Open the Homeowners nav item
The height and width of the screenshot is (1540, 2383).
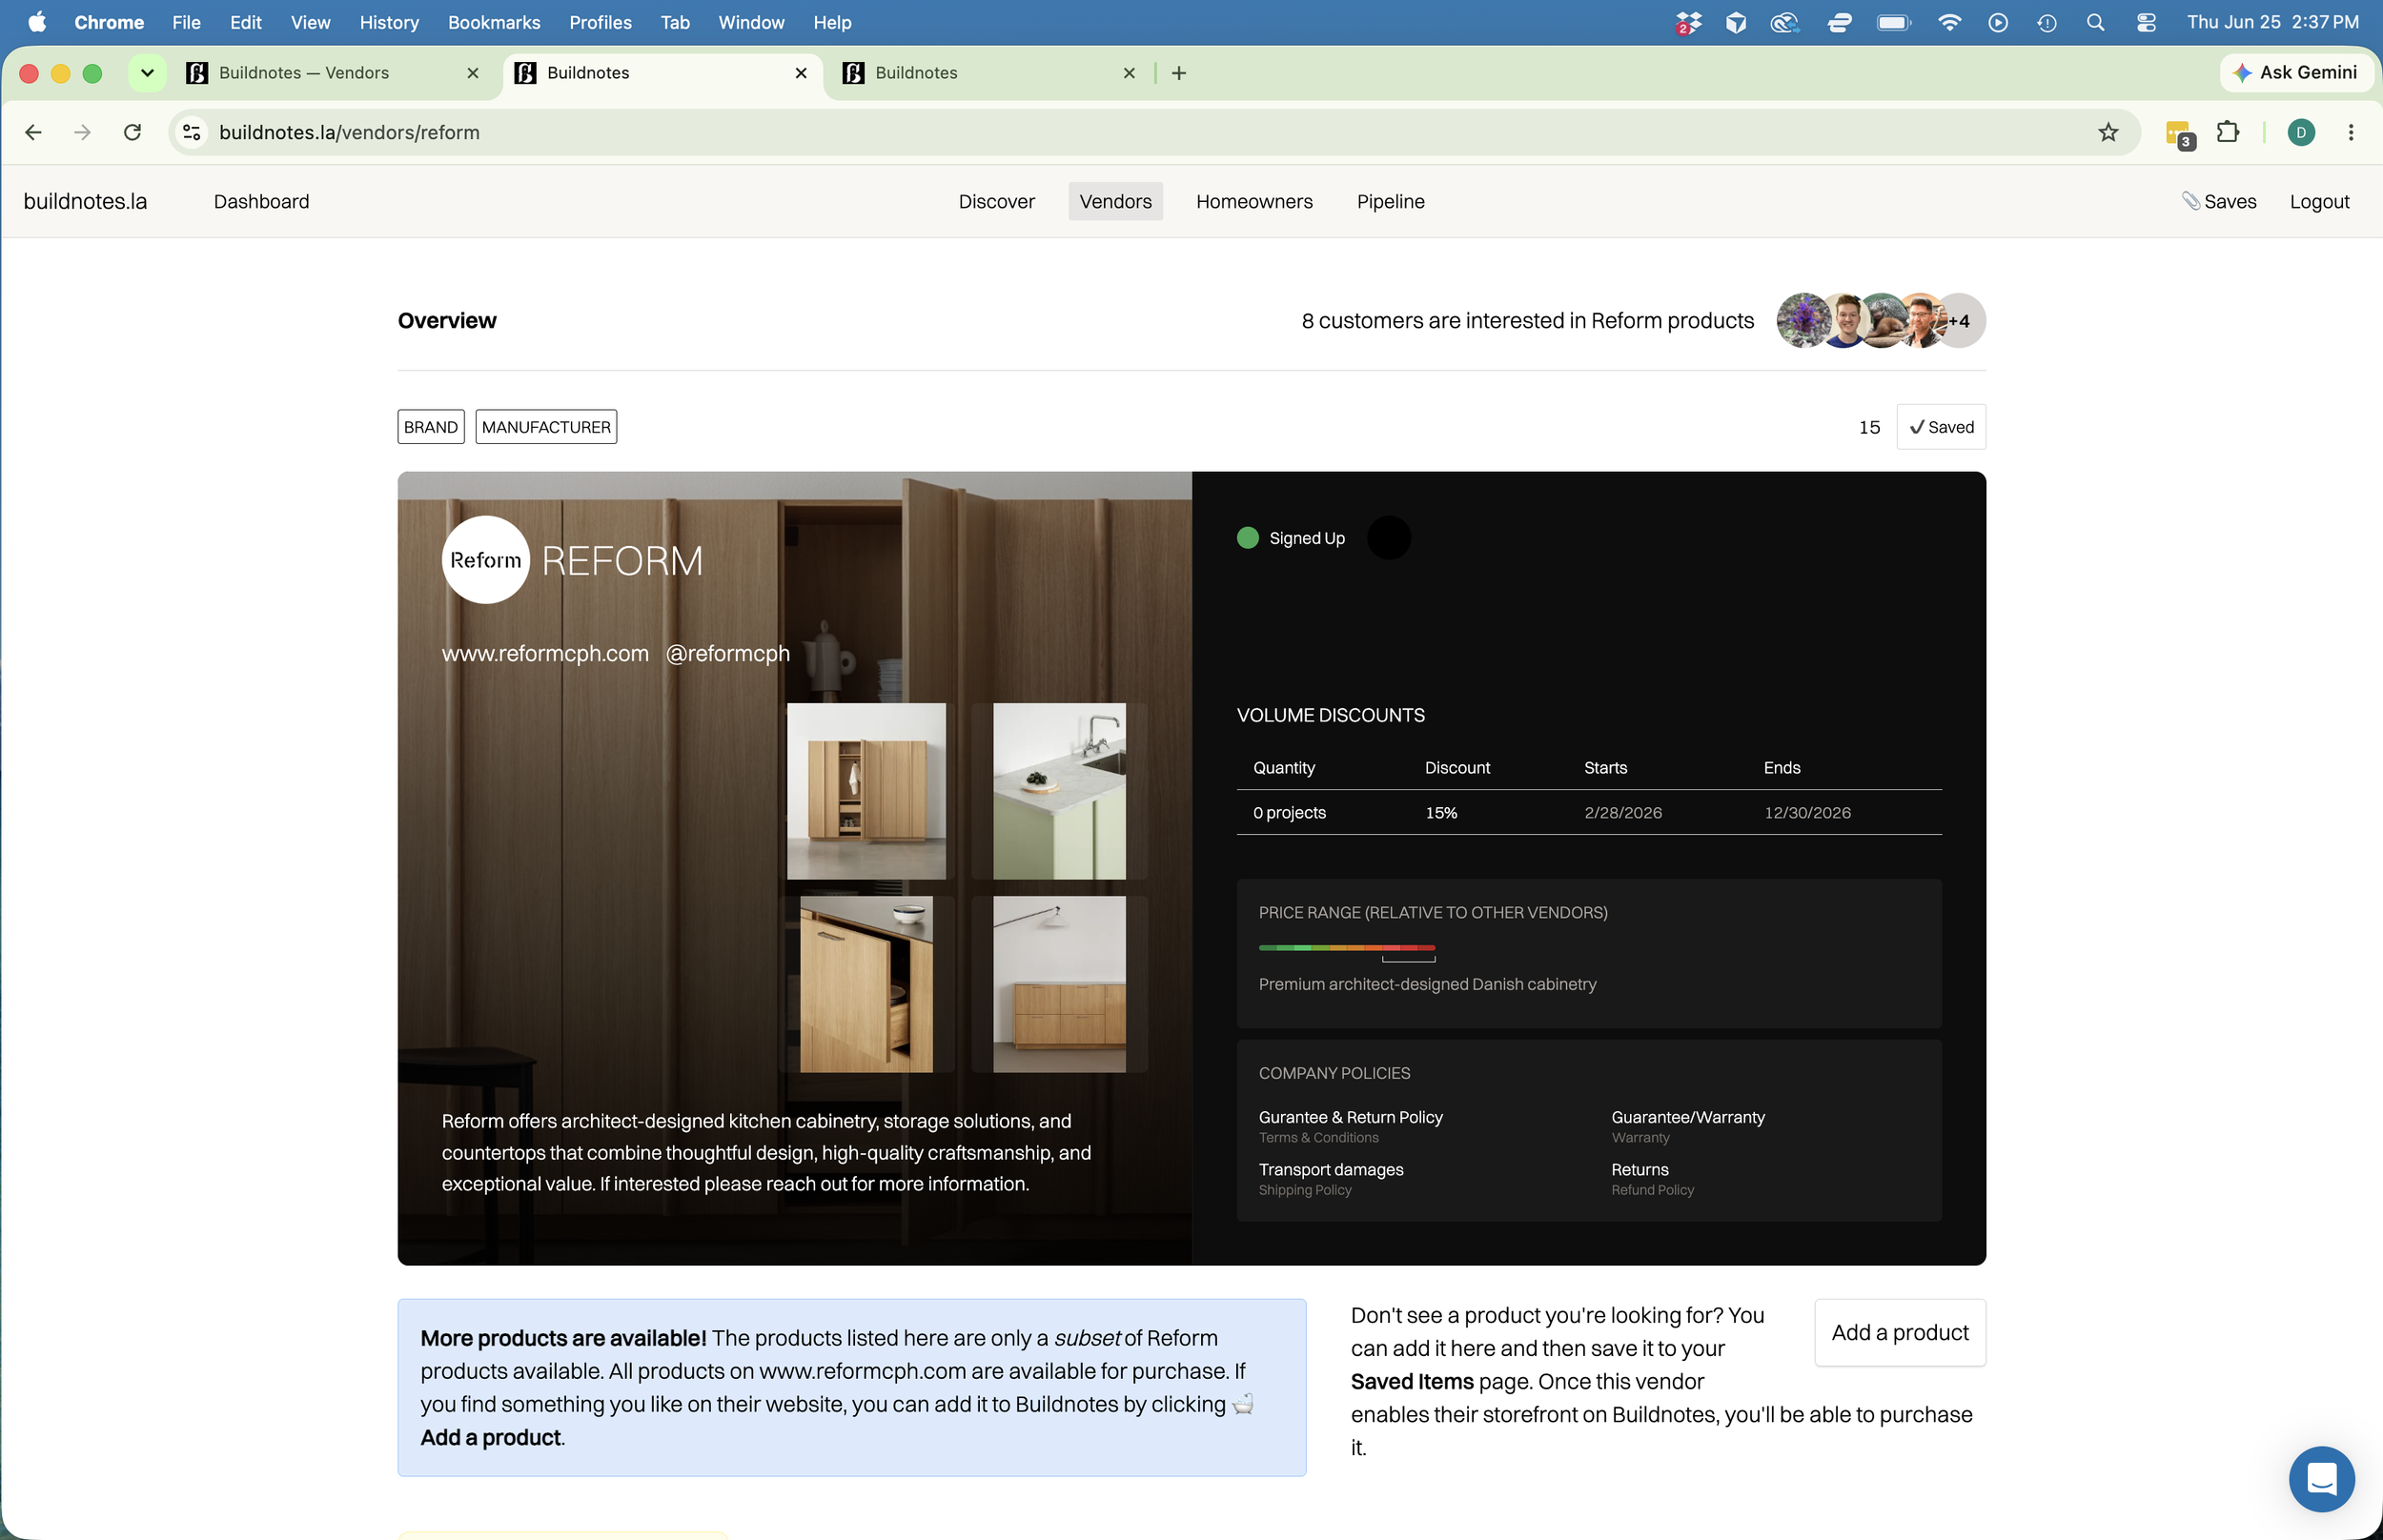click(1254, 201)
